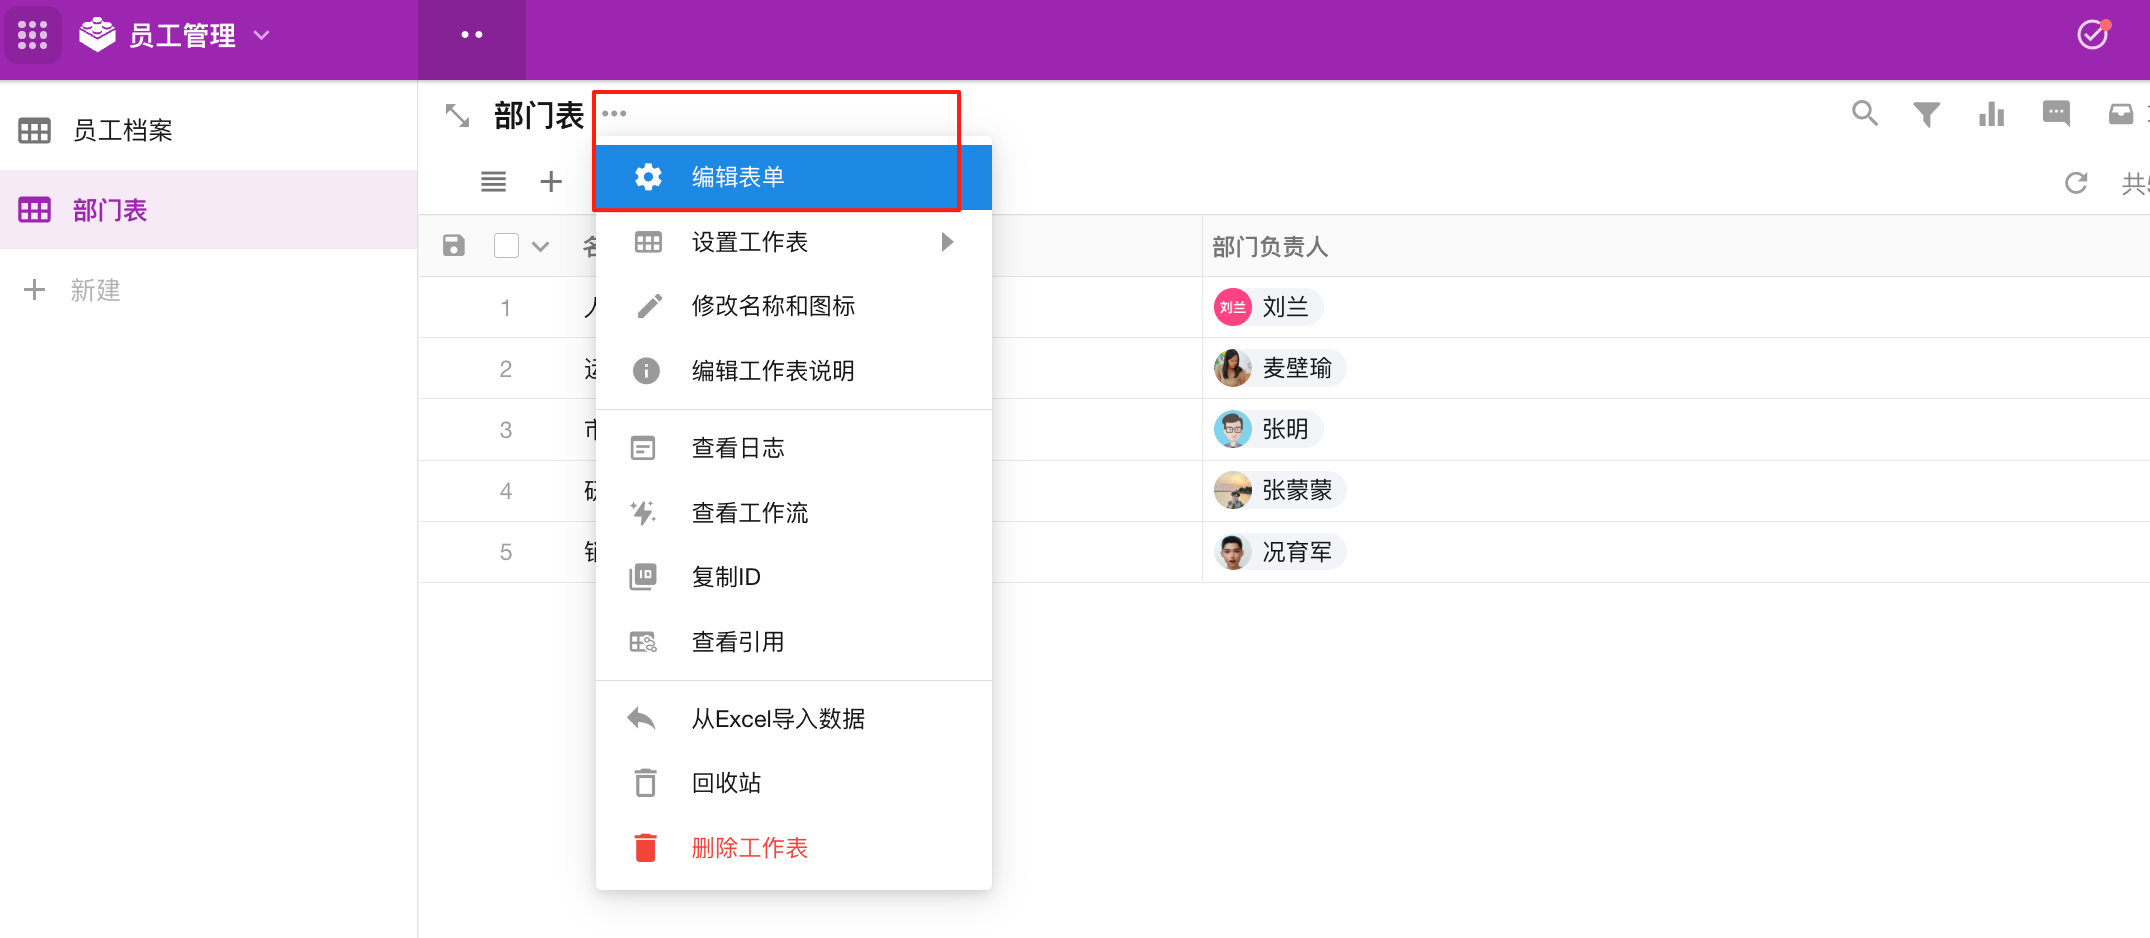Image resolution: width=2150 pixels, height=938 pixels.
Task: Click the outline trash icon of 回收站
Action: pyautogui.click(x=646, y=782)
